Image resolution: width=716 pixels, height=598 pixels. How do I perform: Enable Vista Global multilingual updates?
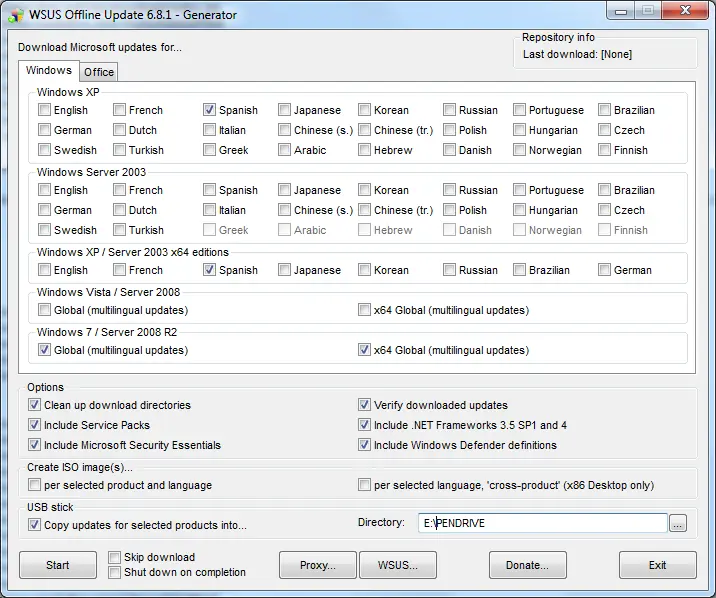tap(44, 310)
